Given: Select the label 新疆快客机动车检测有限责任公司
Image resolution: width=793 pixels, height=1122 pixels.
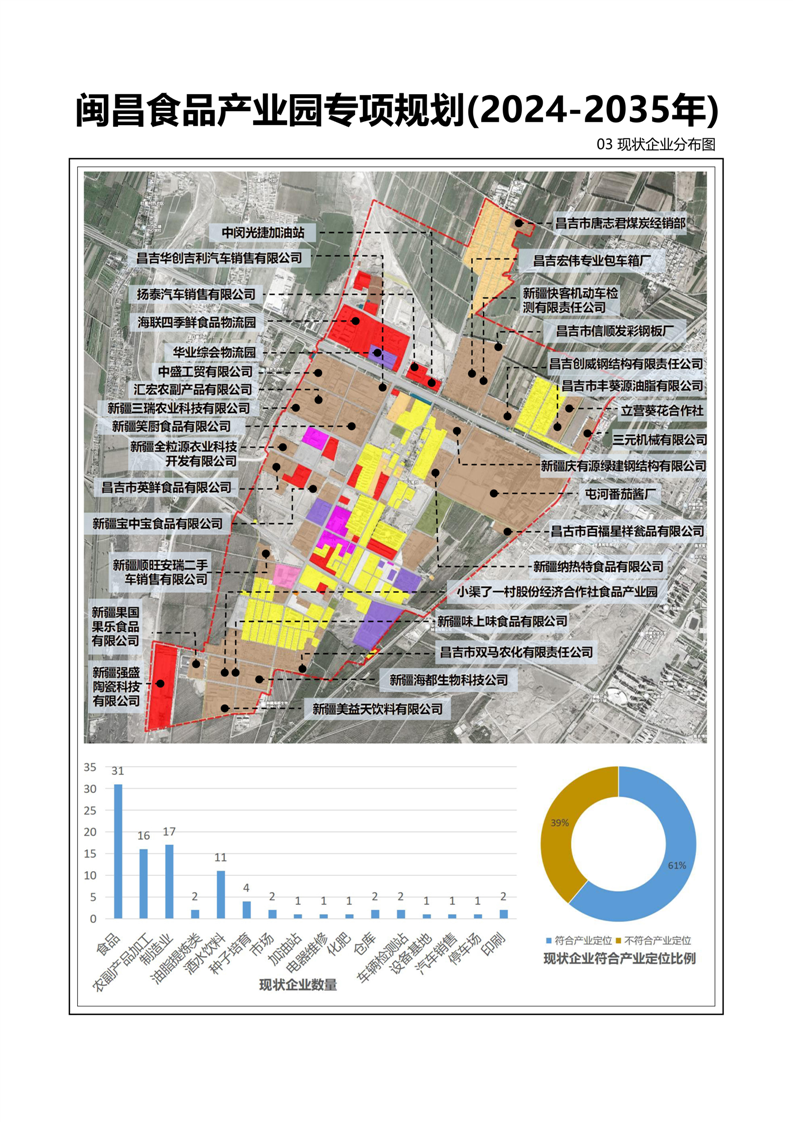Looking at the screenshot, I should coord(570,300).
